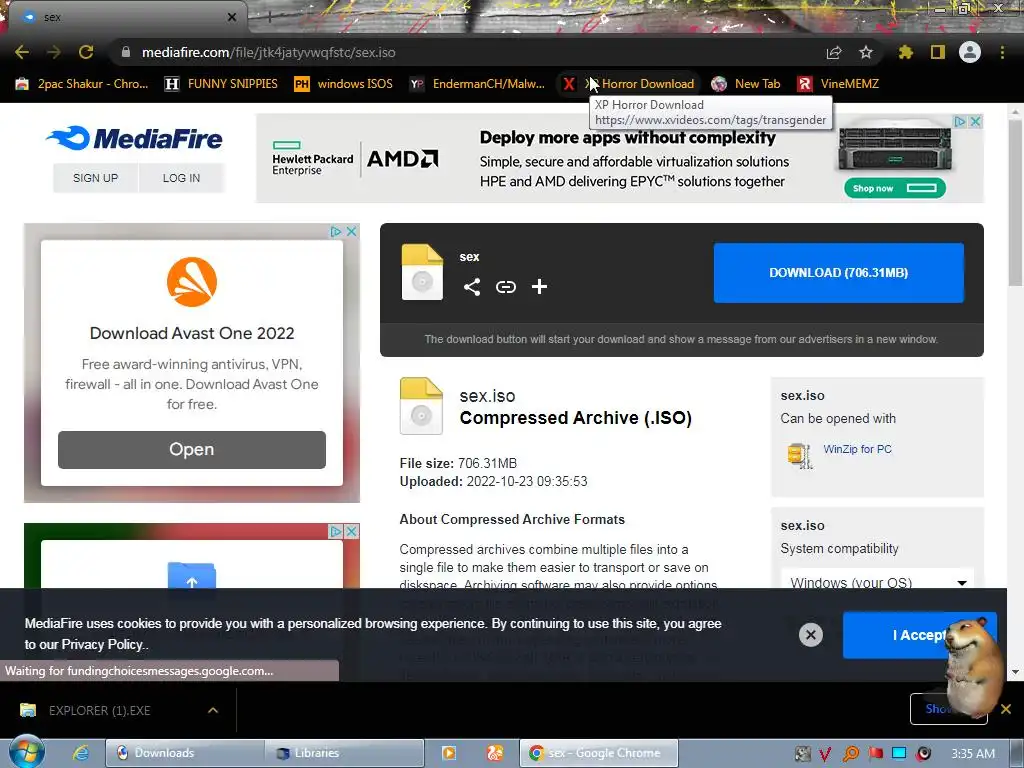Click the DOWNLOAD (706.31MB) button
The height and width of the screenshot is (768, 1024).
coord(839,273)
